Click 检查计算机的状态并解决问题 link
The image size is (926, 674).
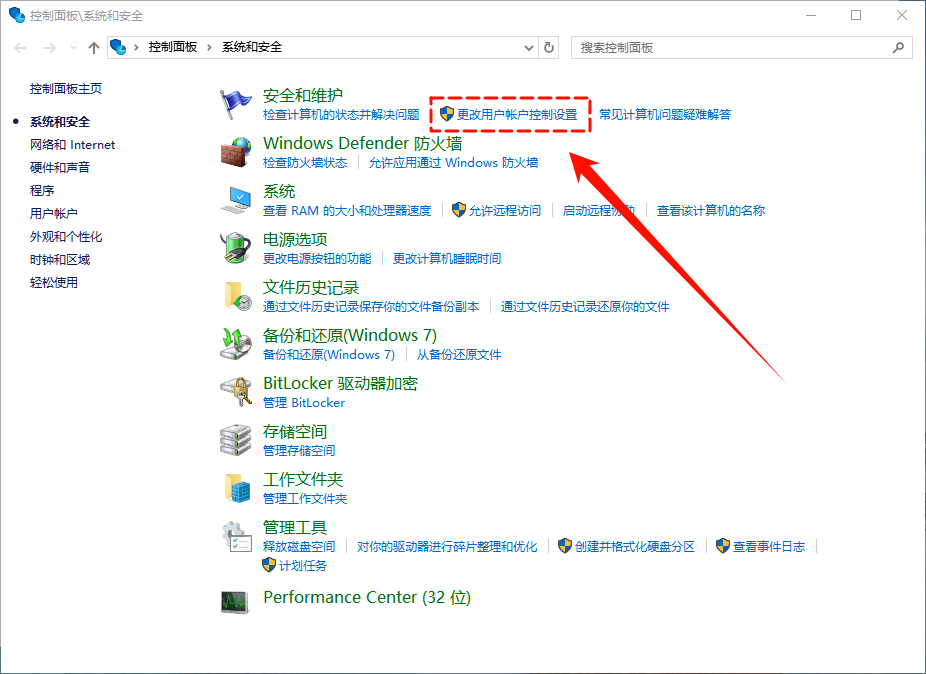point(341,115)
